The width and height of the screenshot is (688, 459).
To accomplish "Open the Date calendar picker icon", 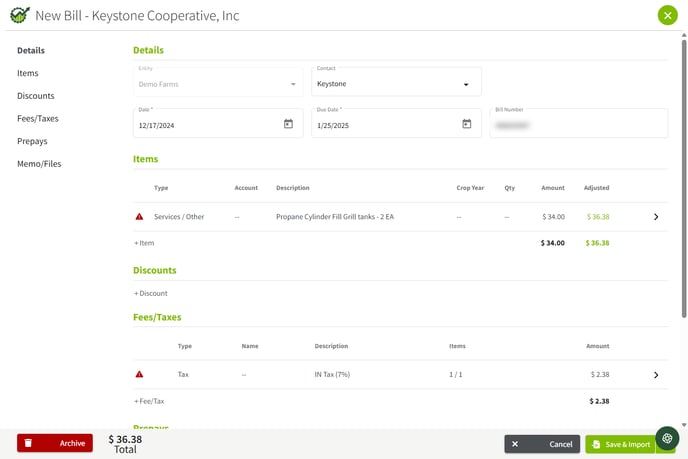I will [288, 124].
